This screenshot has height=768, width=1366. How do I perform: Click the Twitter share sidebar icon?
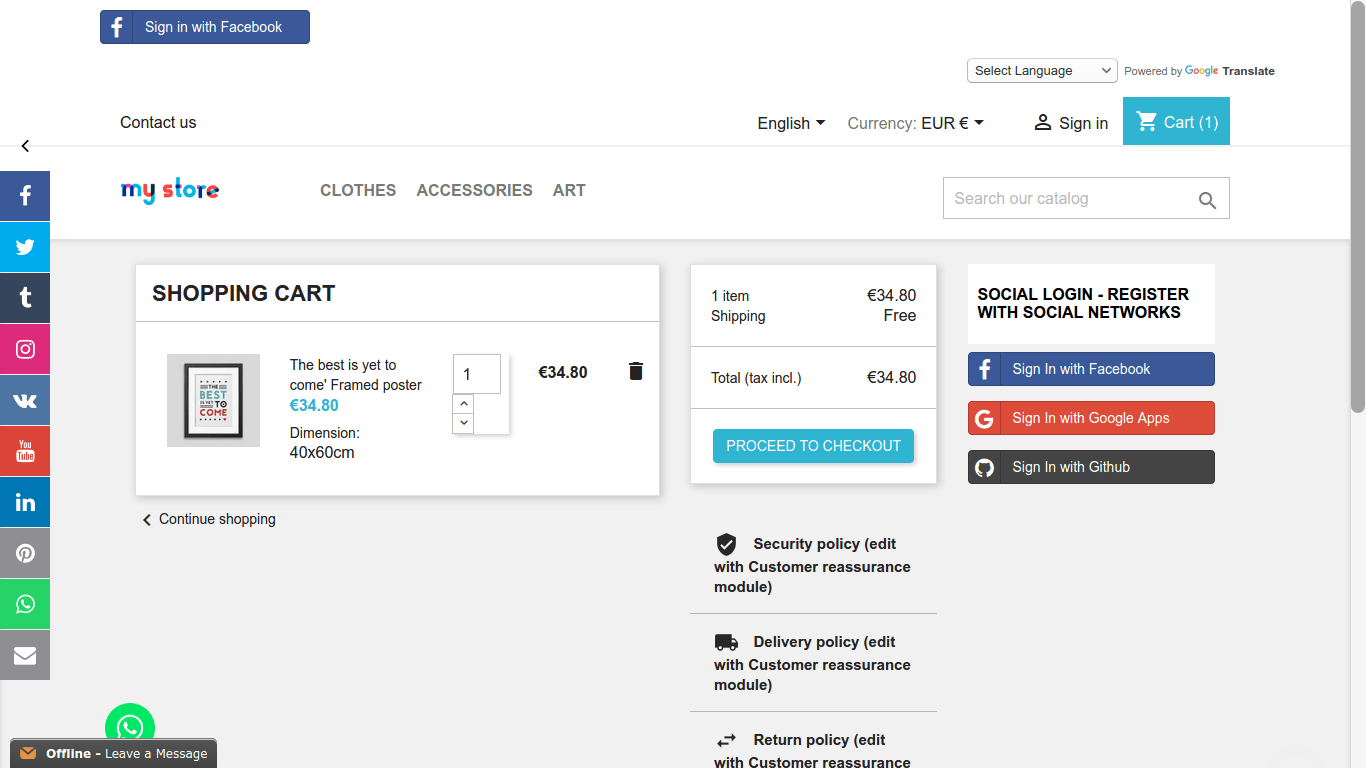(x=25, y=247)
